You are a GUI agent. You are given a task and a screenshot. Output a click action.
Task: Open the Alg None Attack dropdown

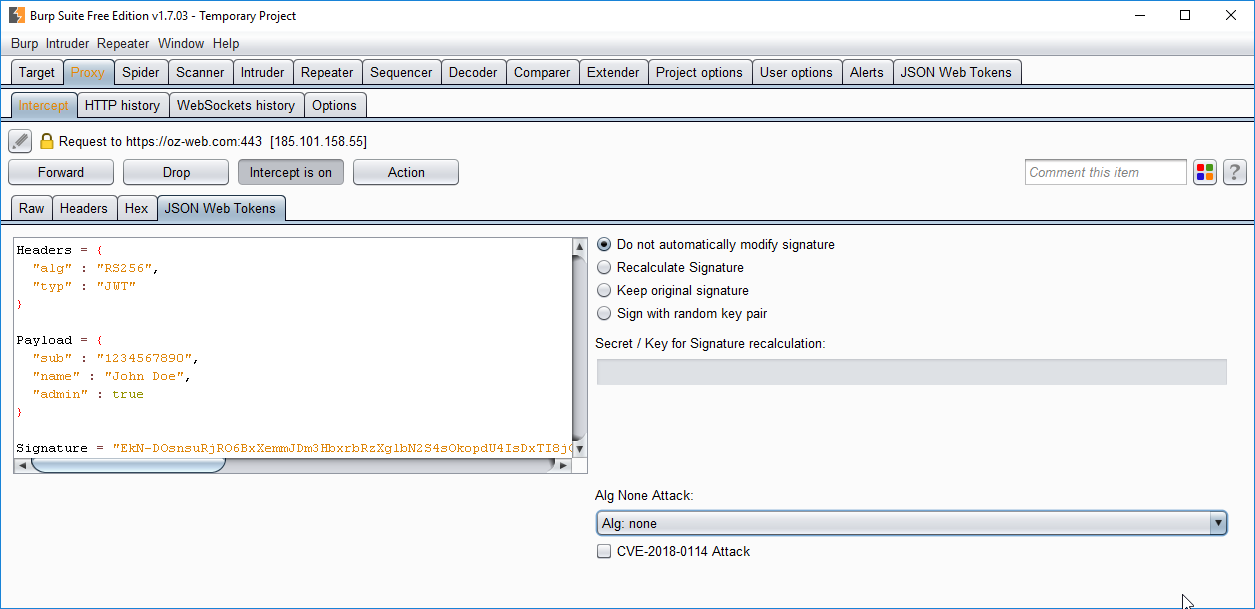911,523
